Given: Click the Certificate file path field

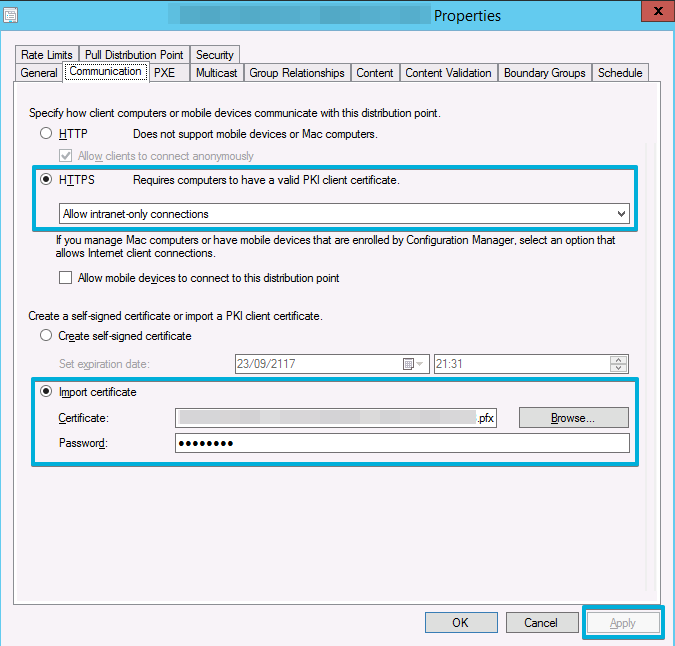Looking at the screenshot, I should point(336,418).
